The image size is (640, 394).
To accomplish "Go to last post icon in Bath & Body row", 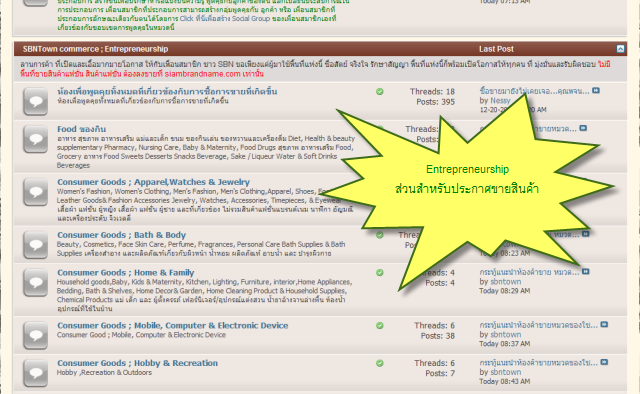I will 586,234.
